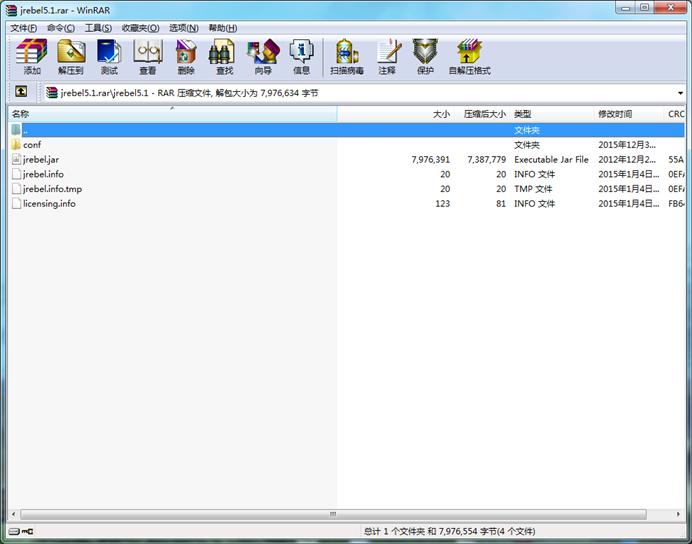Convert to self-extracting format (自解压格式)
This screenshot has width=692, height=544.
coord(470,57)
